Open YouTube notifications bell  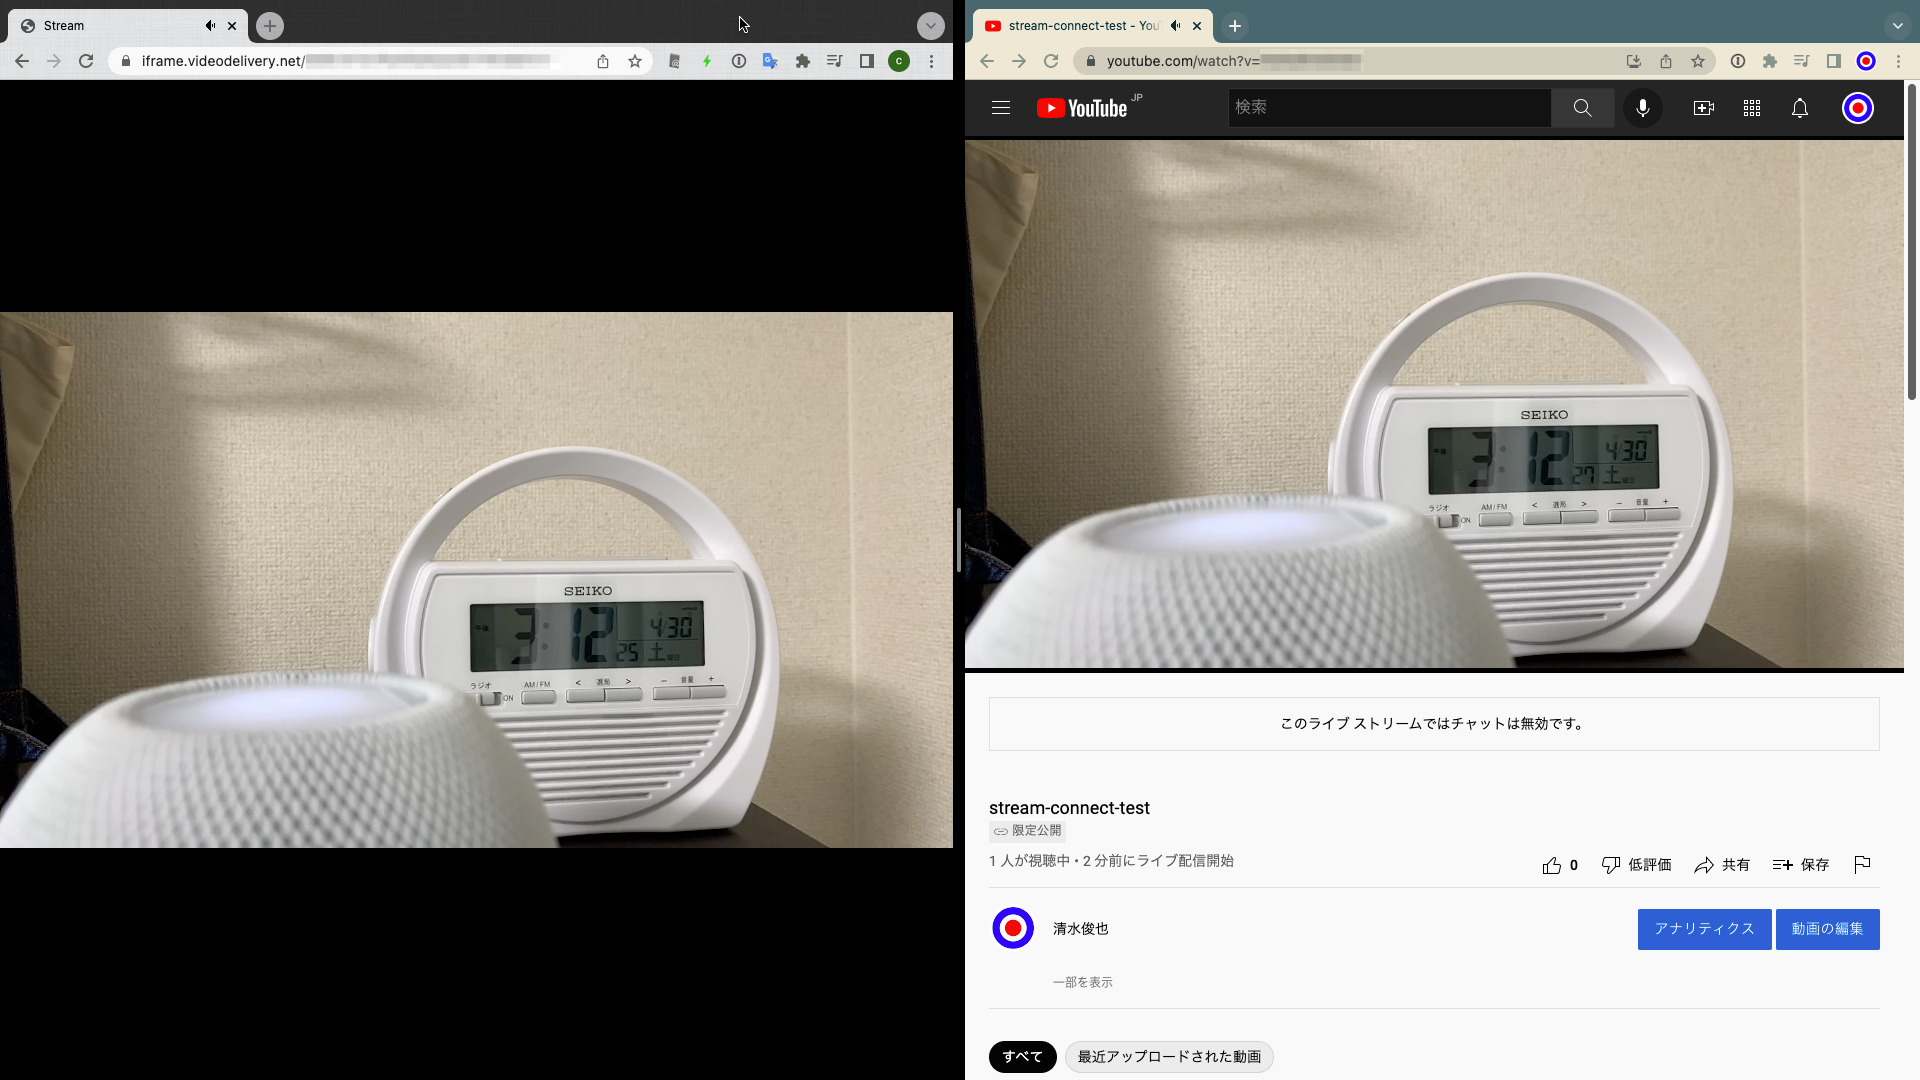point(1800,107)
